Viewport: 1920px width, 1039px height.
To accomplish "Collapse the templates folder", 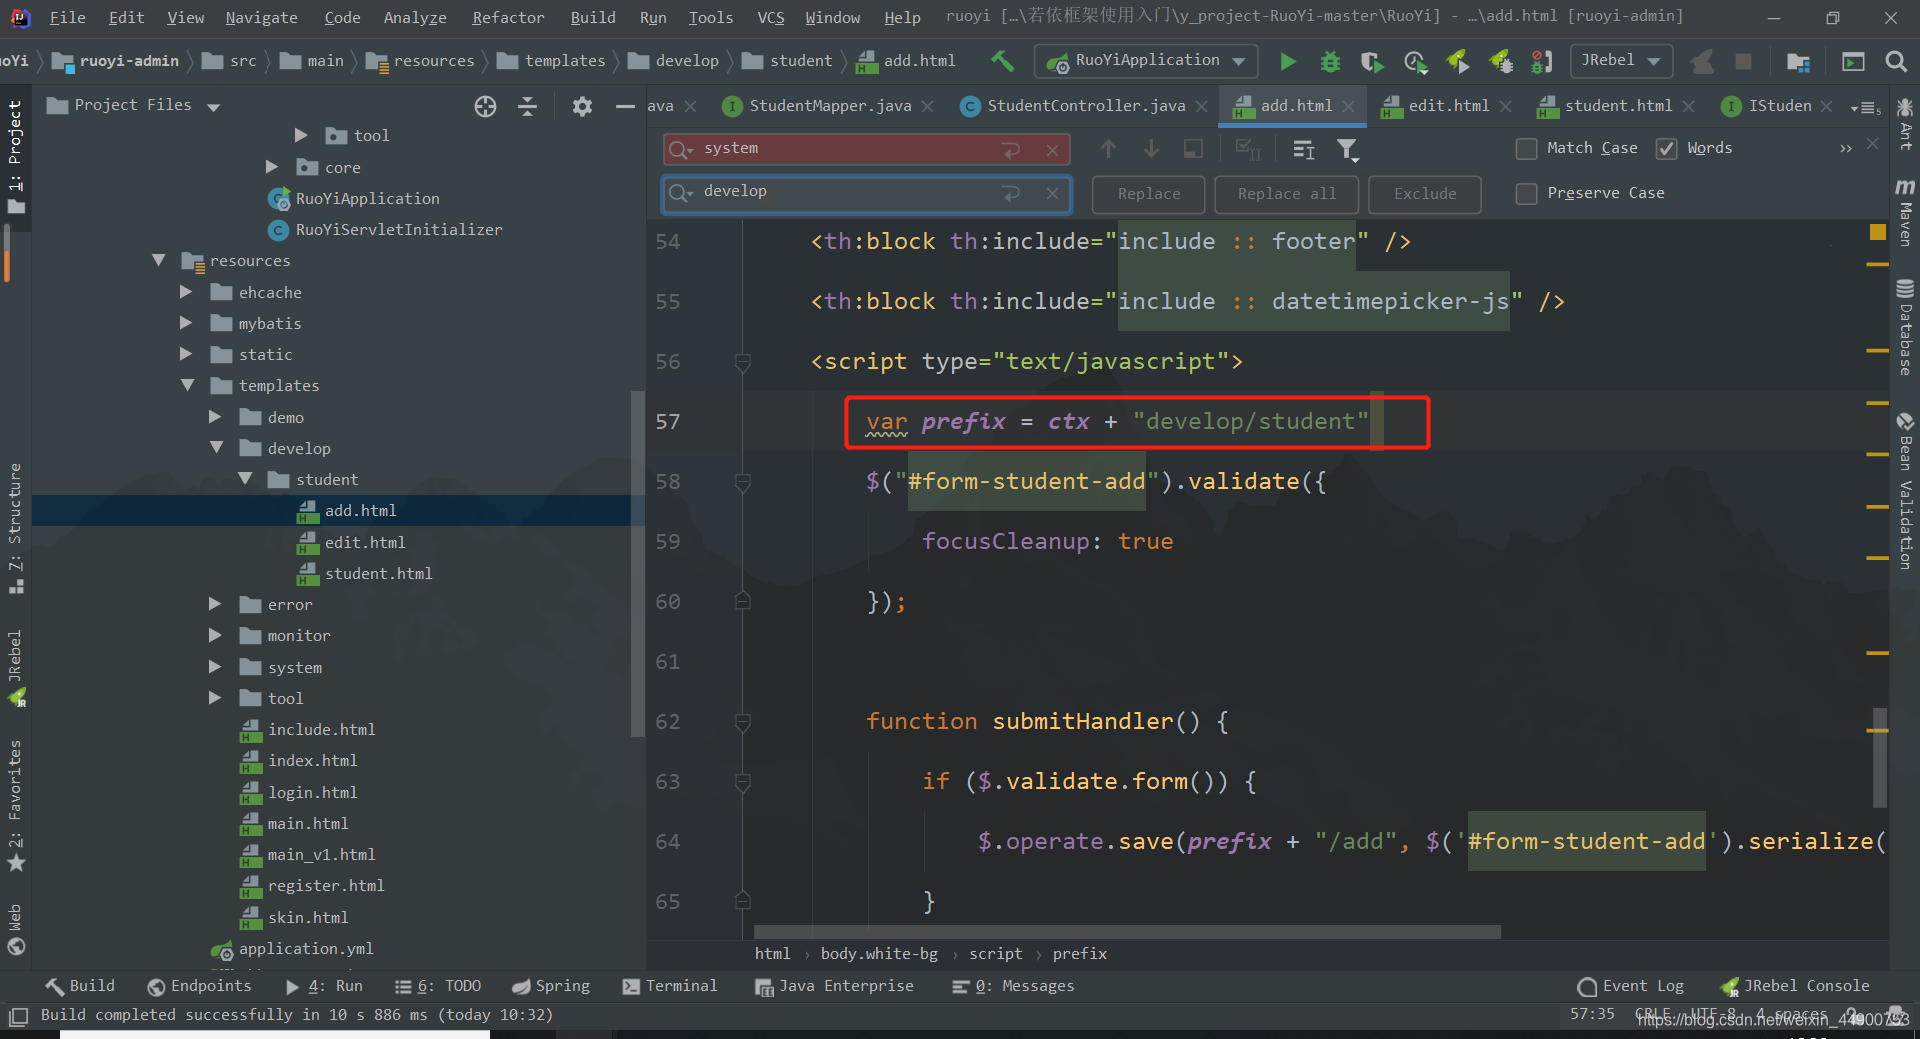I will pos(187,385).
